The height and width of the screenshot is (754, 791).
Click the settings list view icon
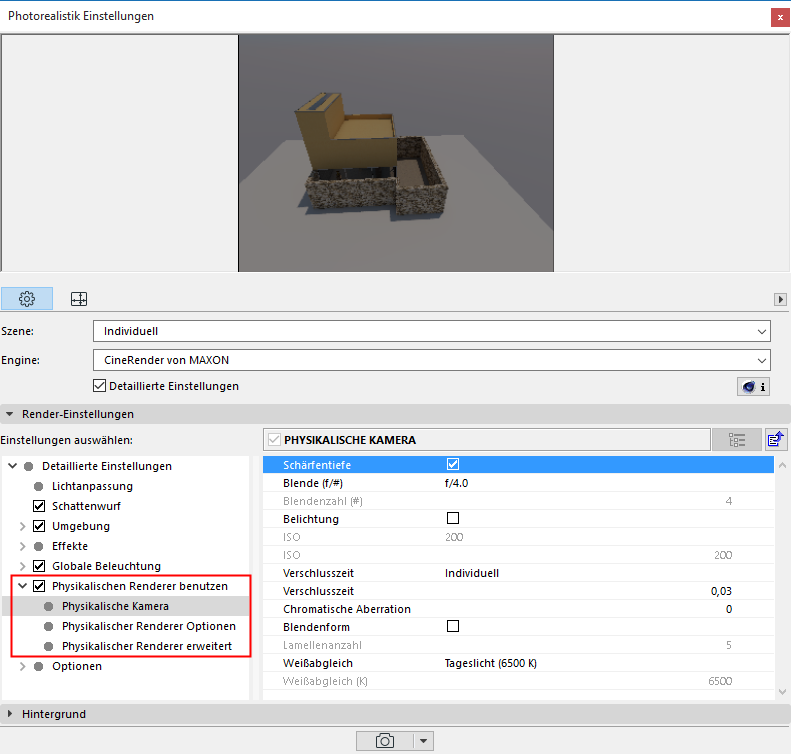[x=737, y=440]
